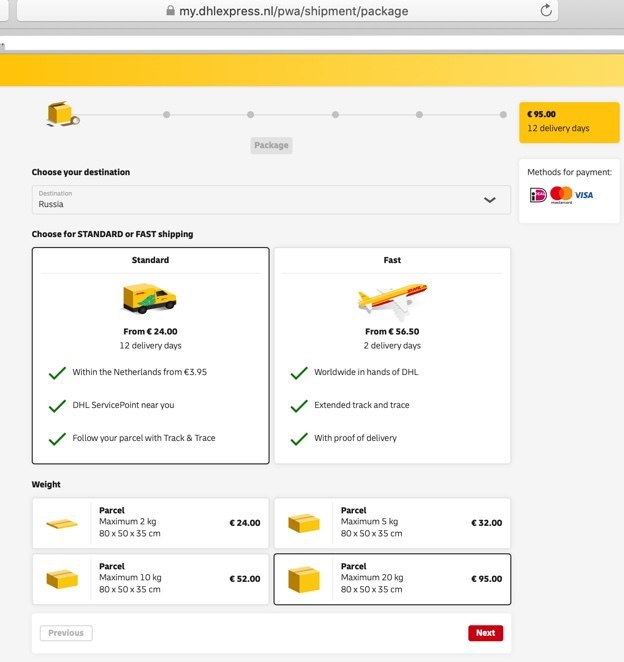Click checkmark next to Follow your parcel
Screen dimensions: 624x662
(x=57, y=439)
